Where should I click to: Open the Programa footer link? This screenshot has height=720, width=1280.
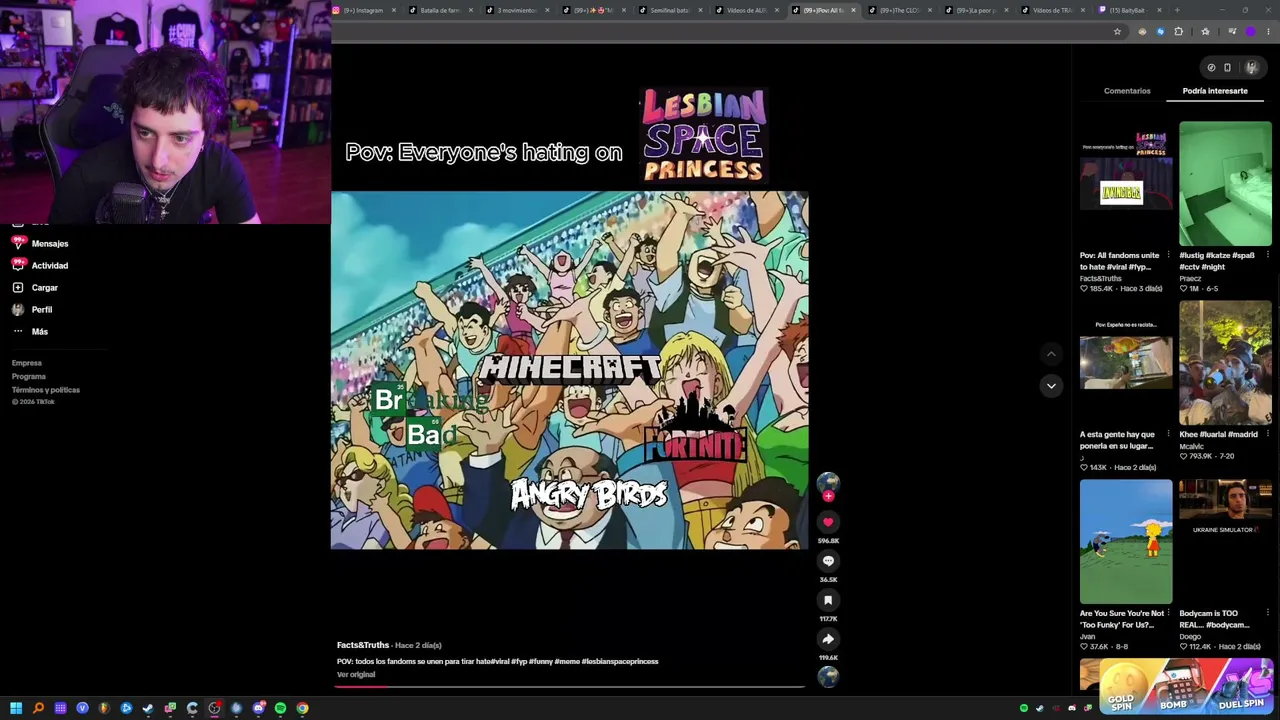[x=29, y=377]
